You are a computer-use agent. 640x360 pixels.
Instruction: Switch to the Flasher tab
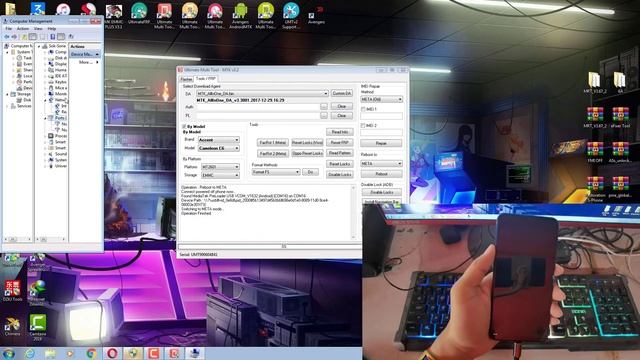pyautogui.click(x=186, y=79)
